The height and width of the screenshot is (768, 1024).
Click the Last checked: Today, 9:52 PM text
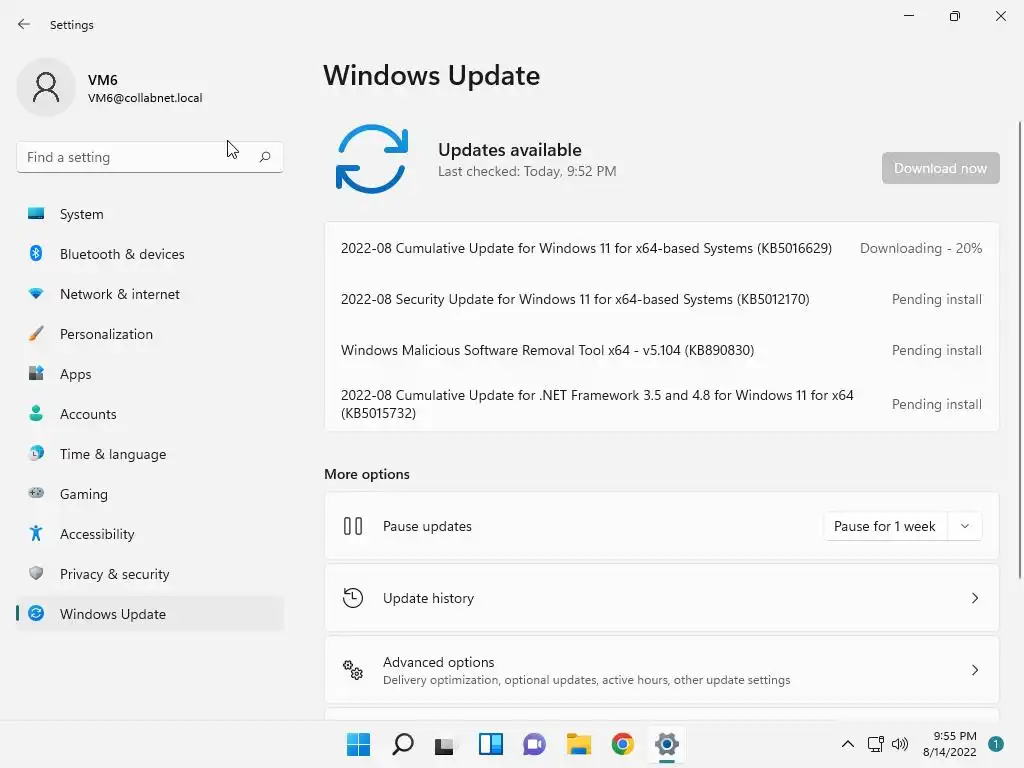click(527, 171)
